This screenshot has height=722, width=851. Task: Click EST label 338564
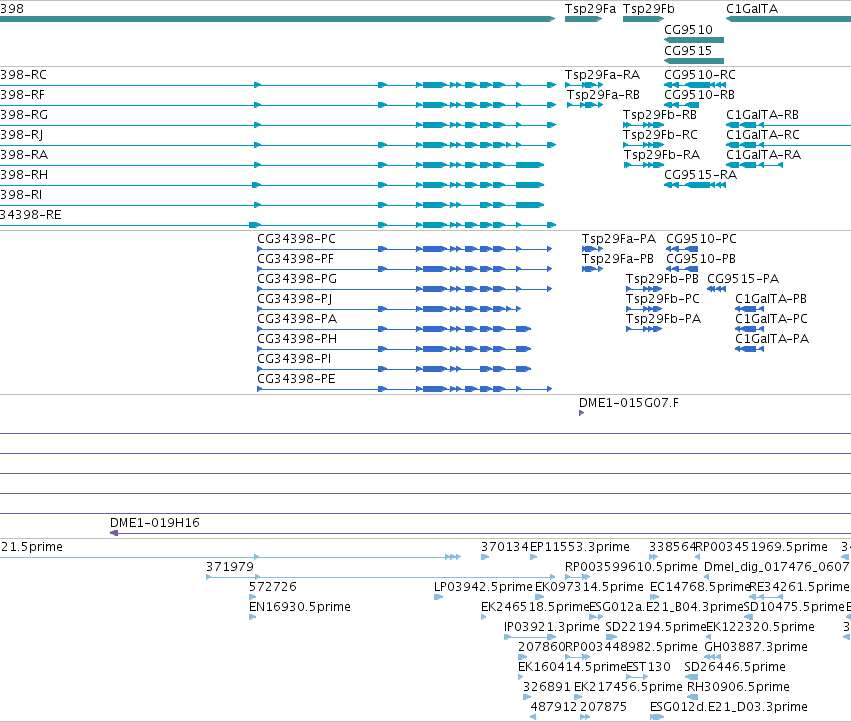(672, 547)
